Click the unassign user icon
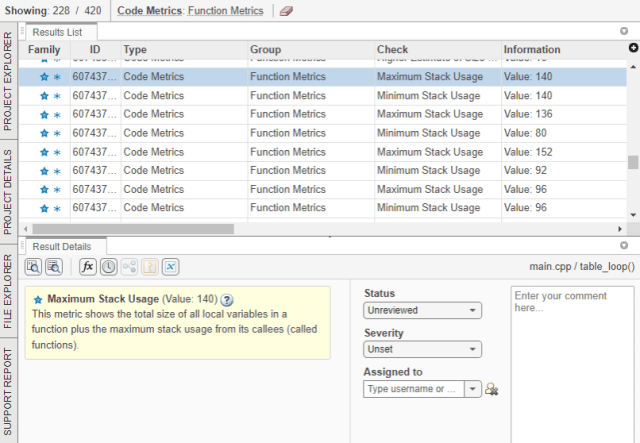The width and height of the screenshot is (640, 443). click(x=491, y=389)
